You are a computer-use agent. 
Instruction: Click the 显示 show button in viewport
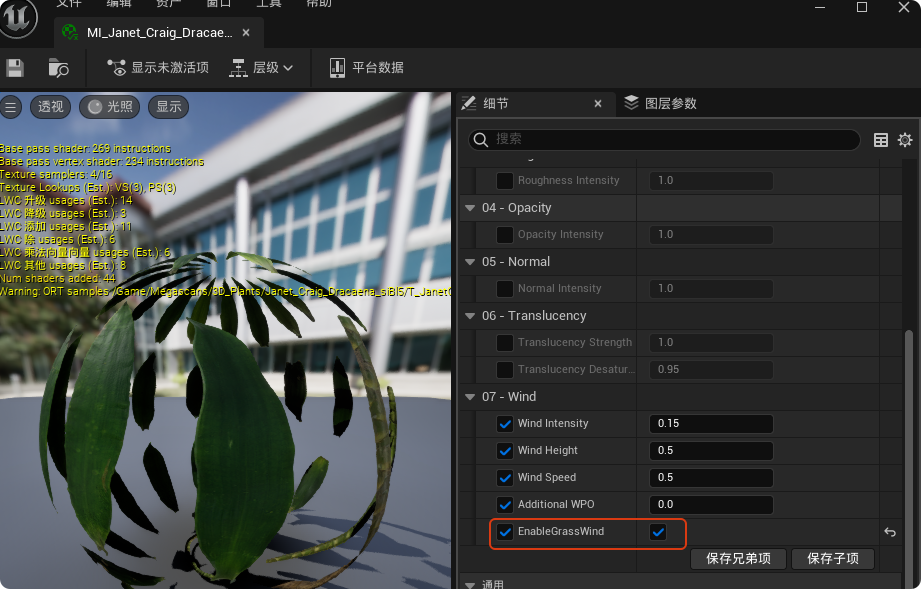point(169,107)
